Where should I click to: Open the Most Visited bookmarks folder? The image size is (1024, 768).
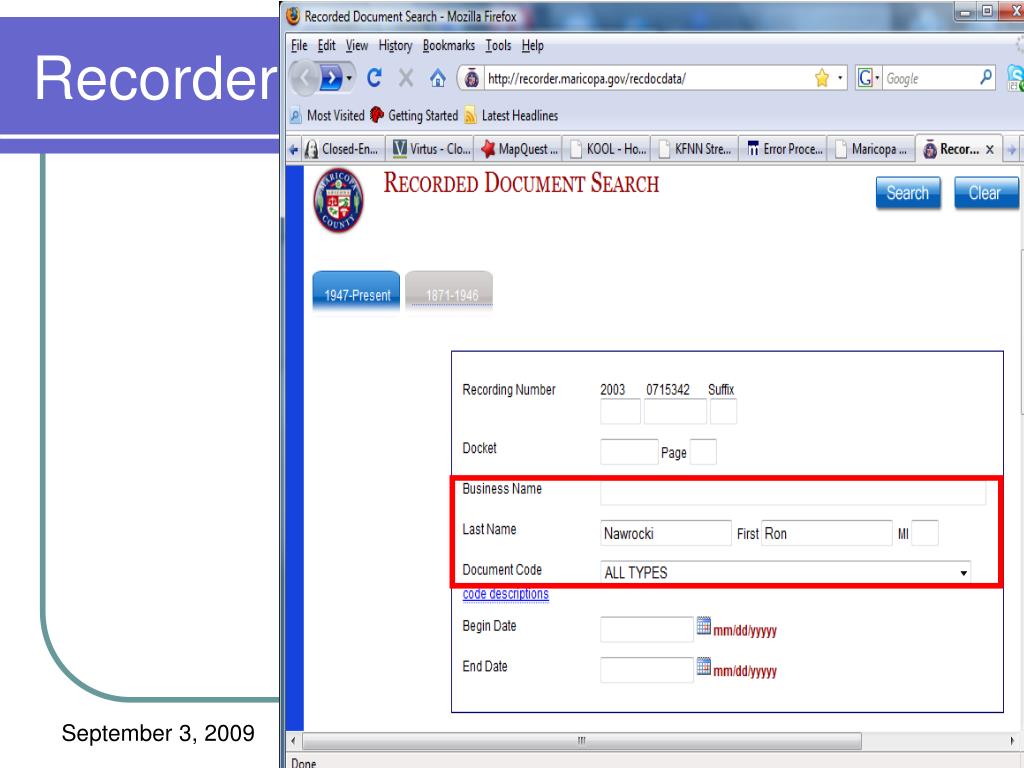pos(327,116)
